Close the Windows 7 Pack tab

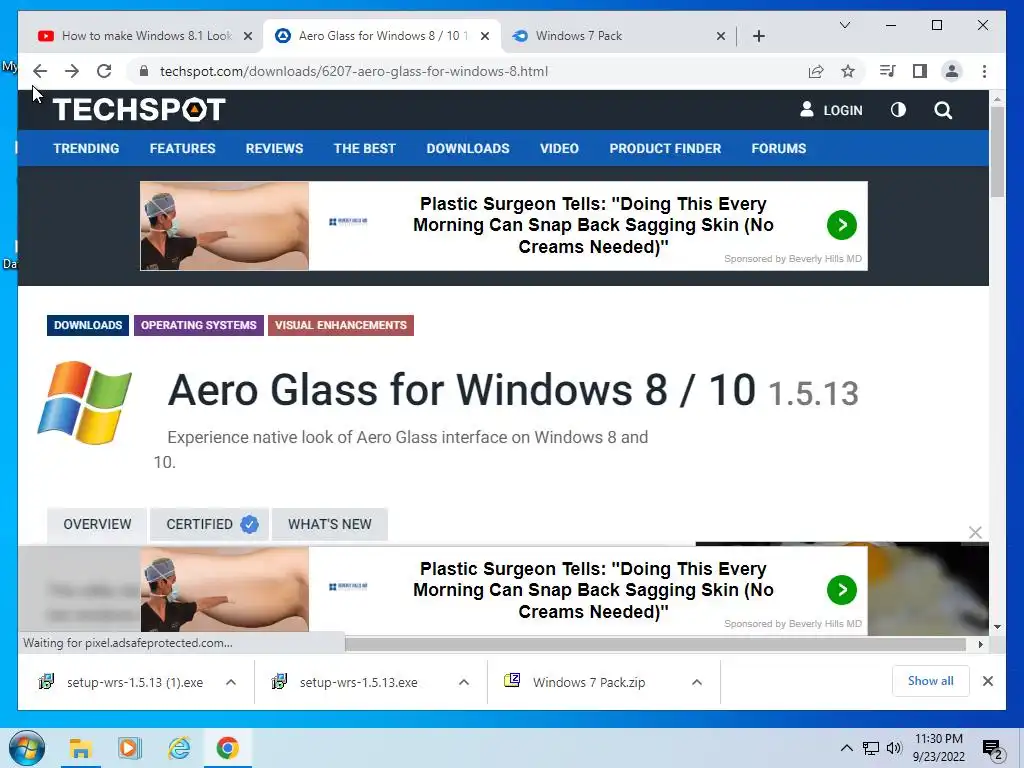pyautogui.click(x=720, y=36)
